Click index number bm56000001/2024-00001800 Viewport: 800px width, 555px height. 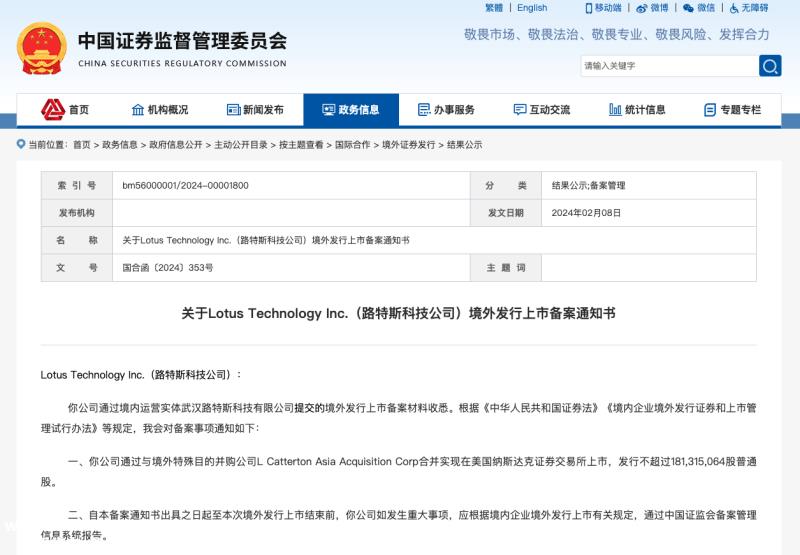tap(185, 186)
